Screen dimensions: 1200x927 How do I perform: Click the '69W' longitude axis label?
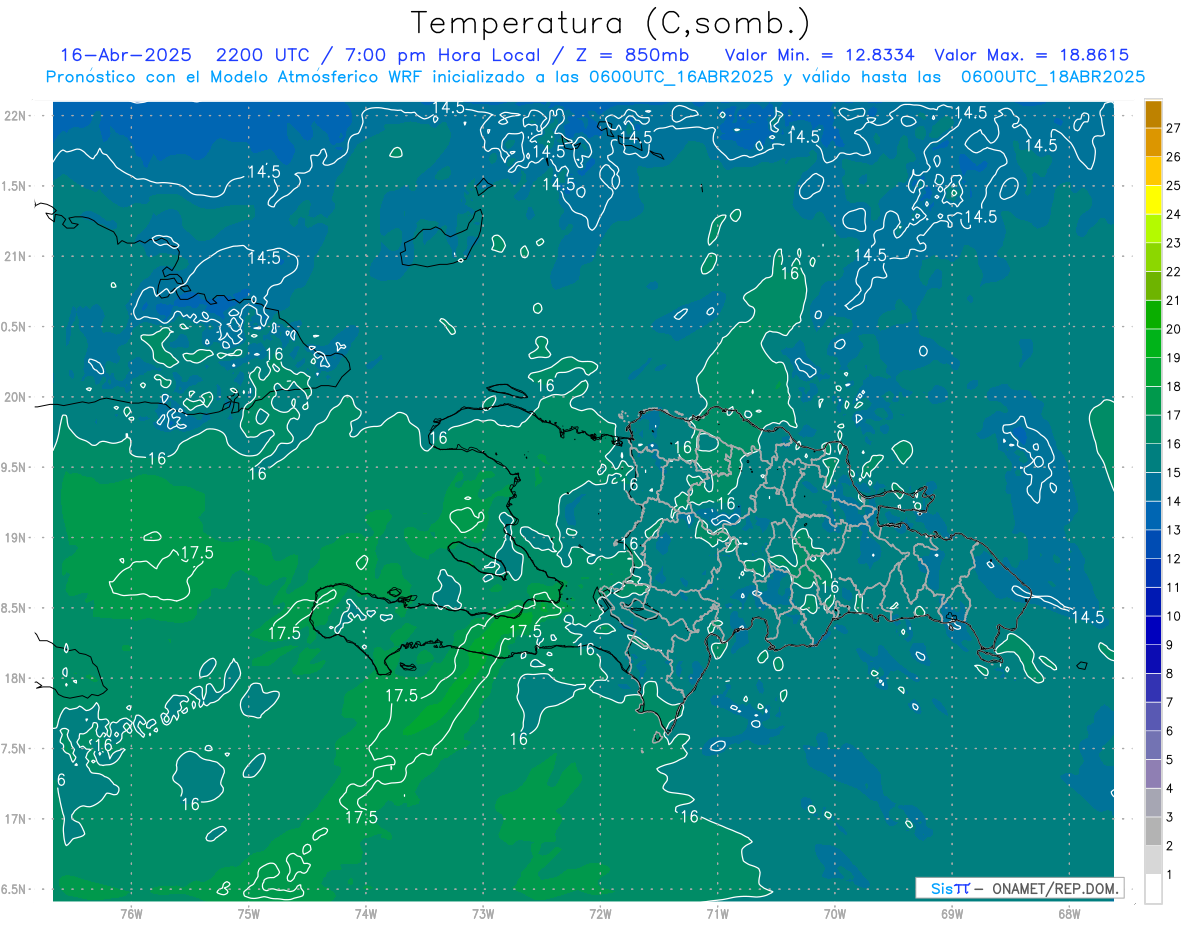(x=952, y=914)
